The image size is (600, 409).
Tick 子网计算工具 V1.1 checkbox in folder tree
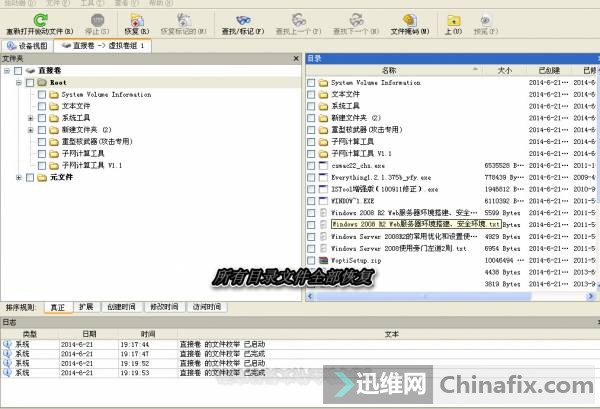[x=42, y=166]
